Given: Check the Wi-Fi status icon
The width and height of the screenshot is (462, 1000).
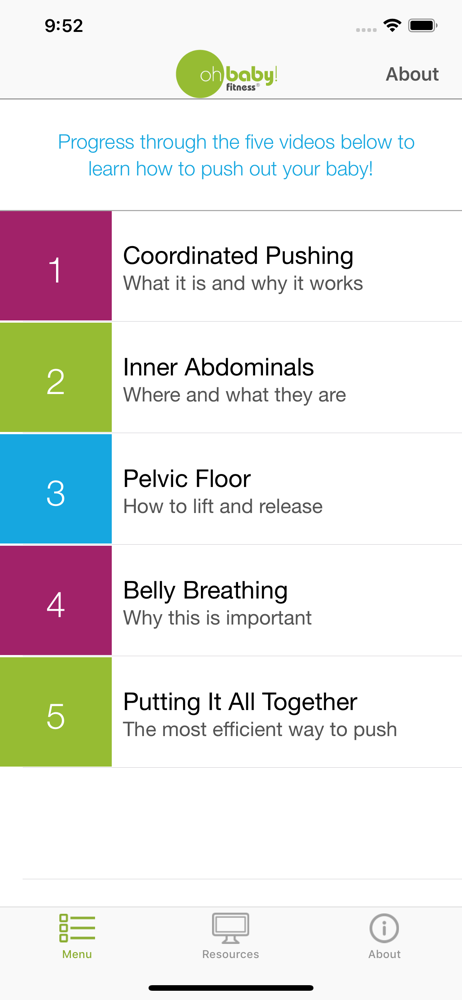Looking at the screenshot, I should (x=392, y=26).
